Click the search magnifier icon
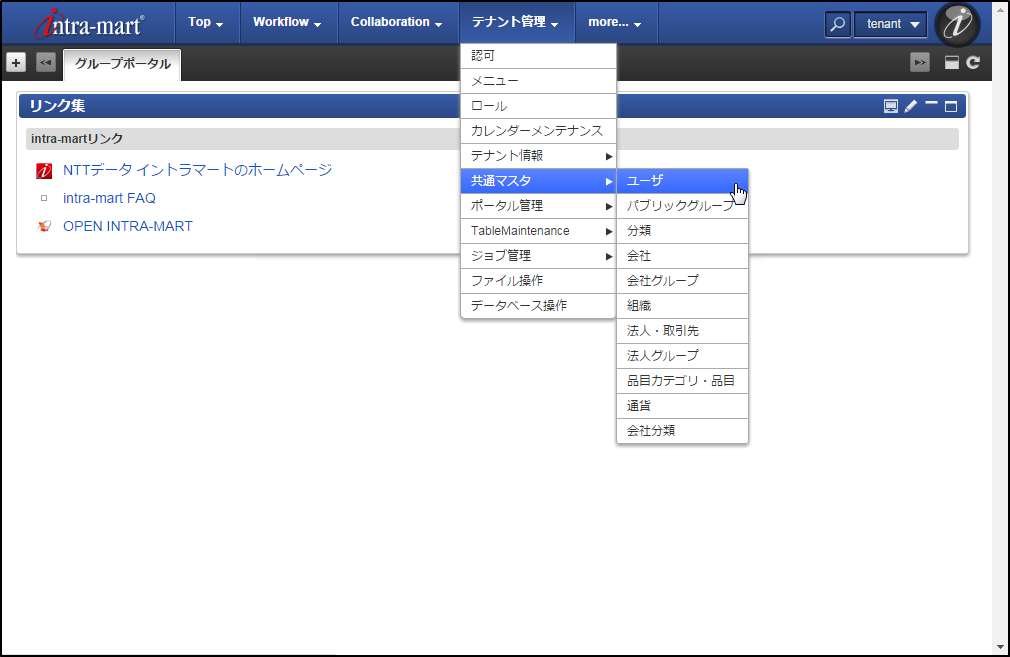The width and height of the screenshot is (1010, 657). (837, 24)
